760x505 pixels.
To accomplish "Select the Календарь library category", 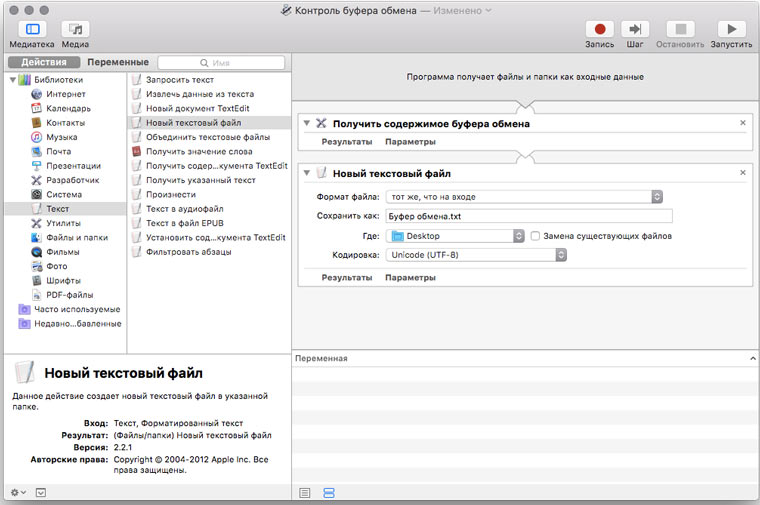I will (x=68, y=109).
